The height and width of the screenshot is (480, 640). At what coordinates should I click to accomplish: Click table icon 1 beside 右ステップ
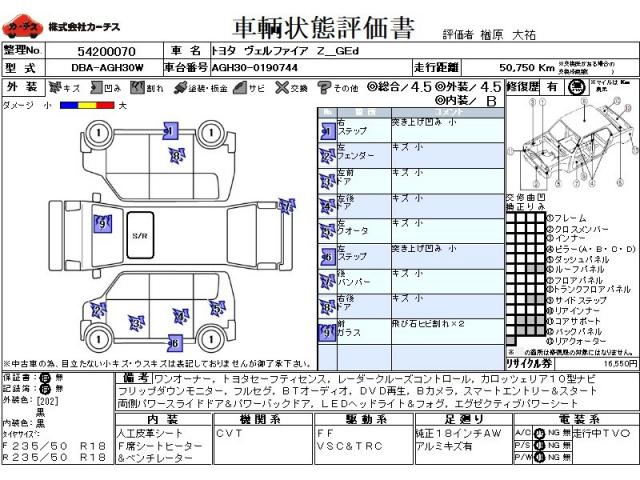coord(327,131)
